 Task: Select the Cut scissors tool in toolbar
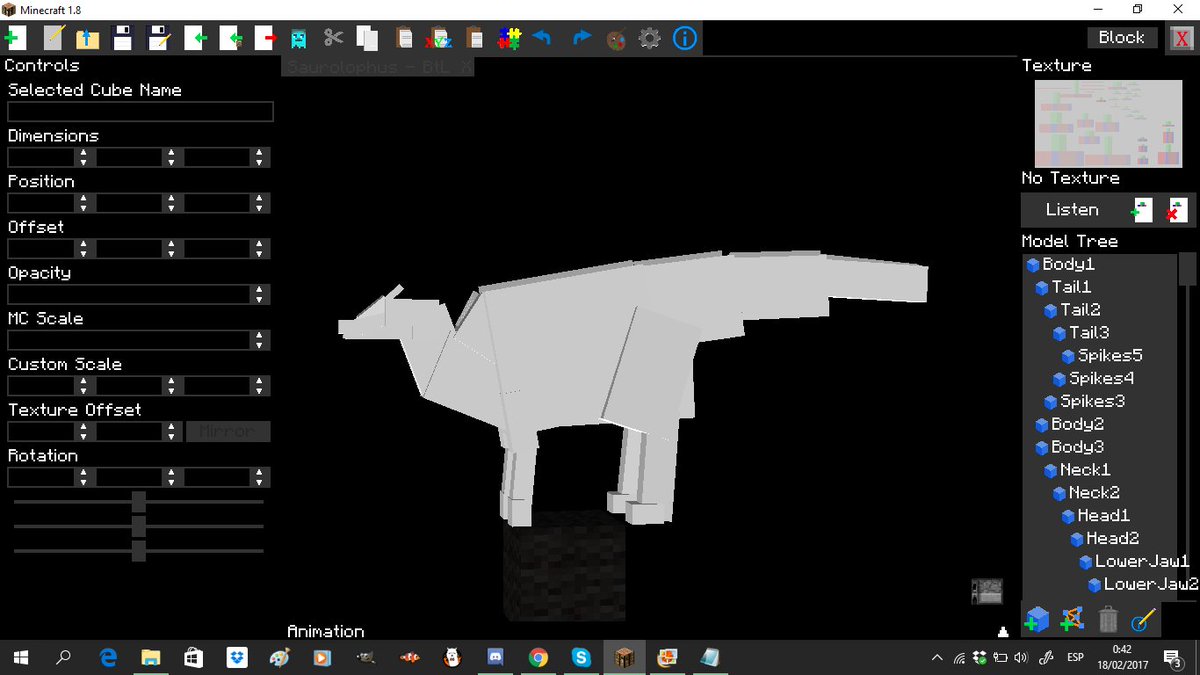pos(335,37)
